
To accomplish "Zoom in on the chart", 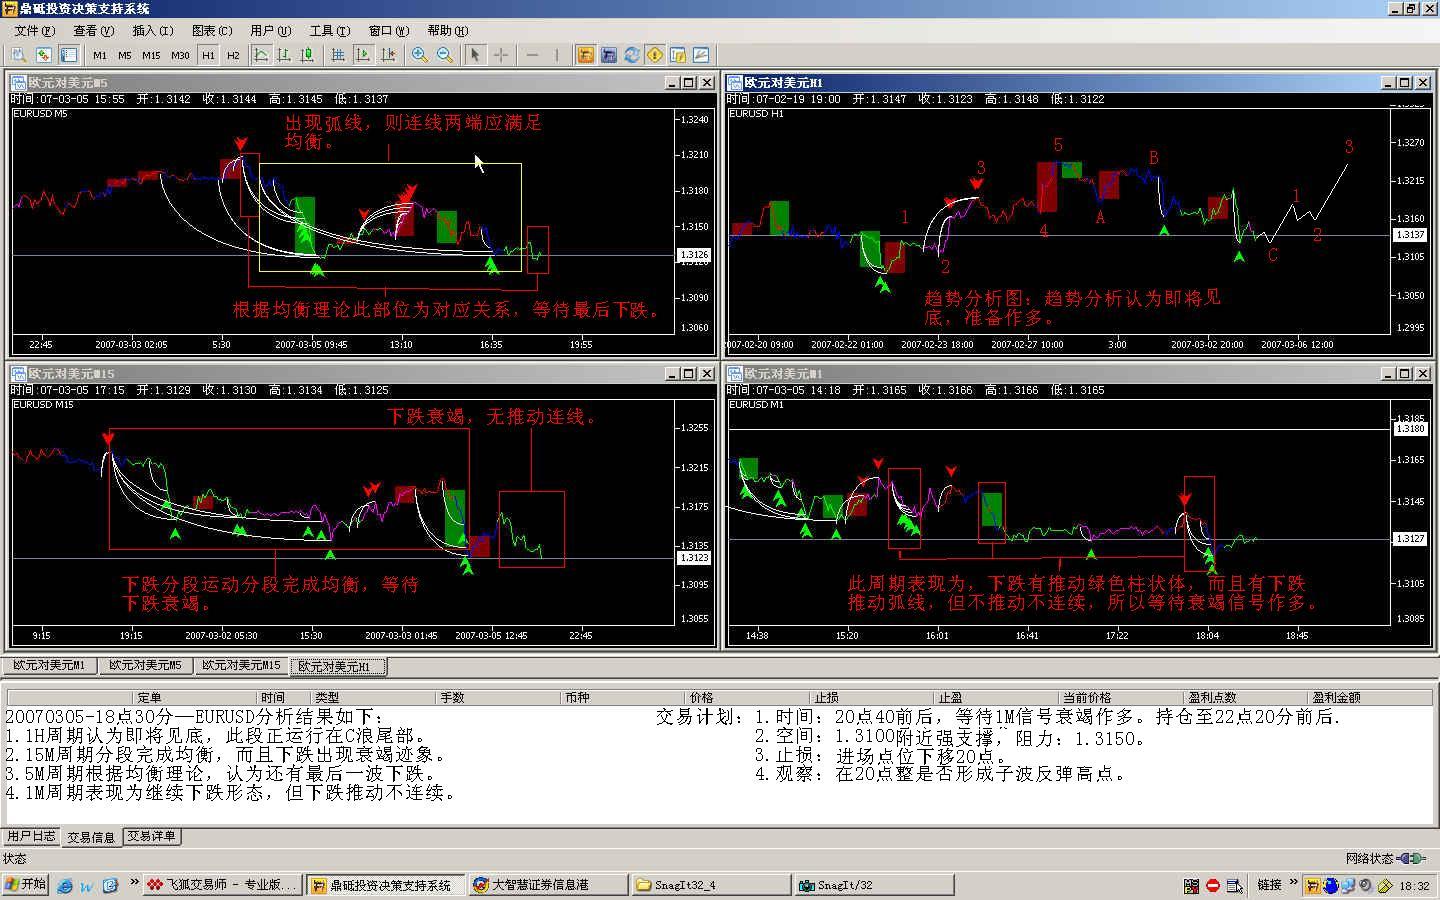I will (420, 55).
